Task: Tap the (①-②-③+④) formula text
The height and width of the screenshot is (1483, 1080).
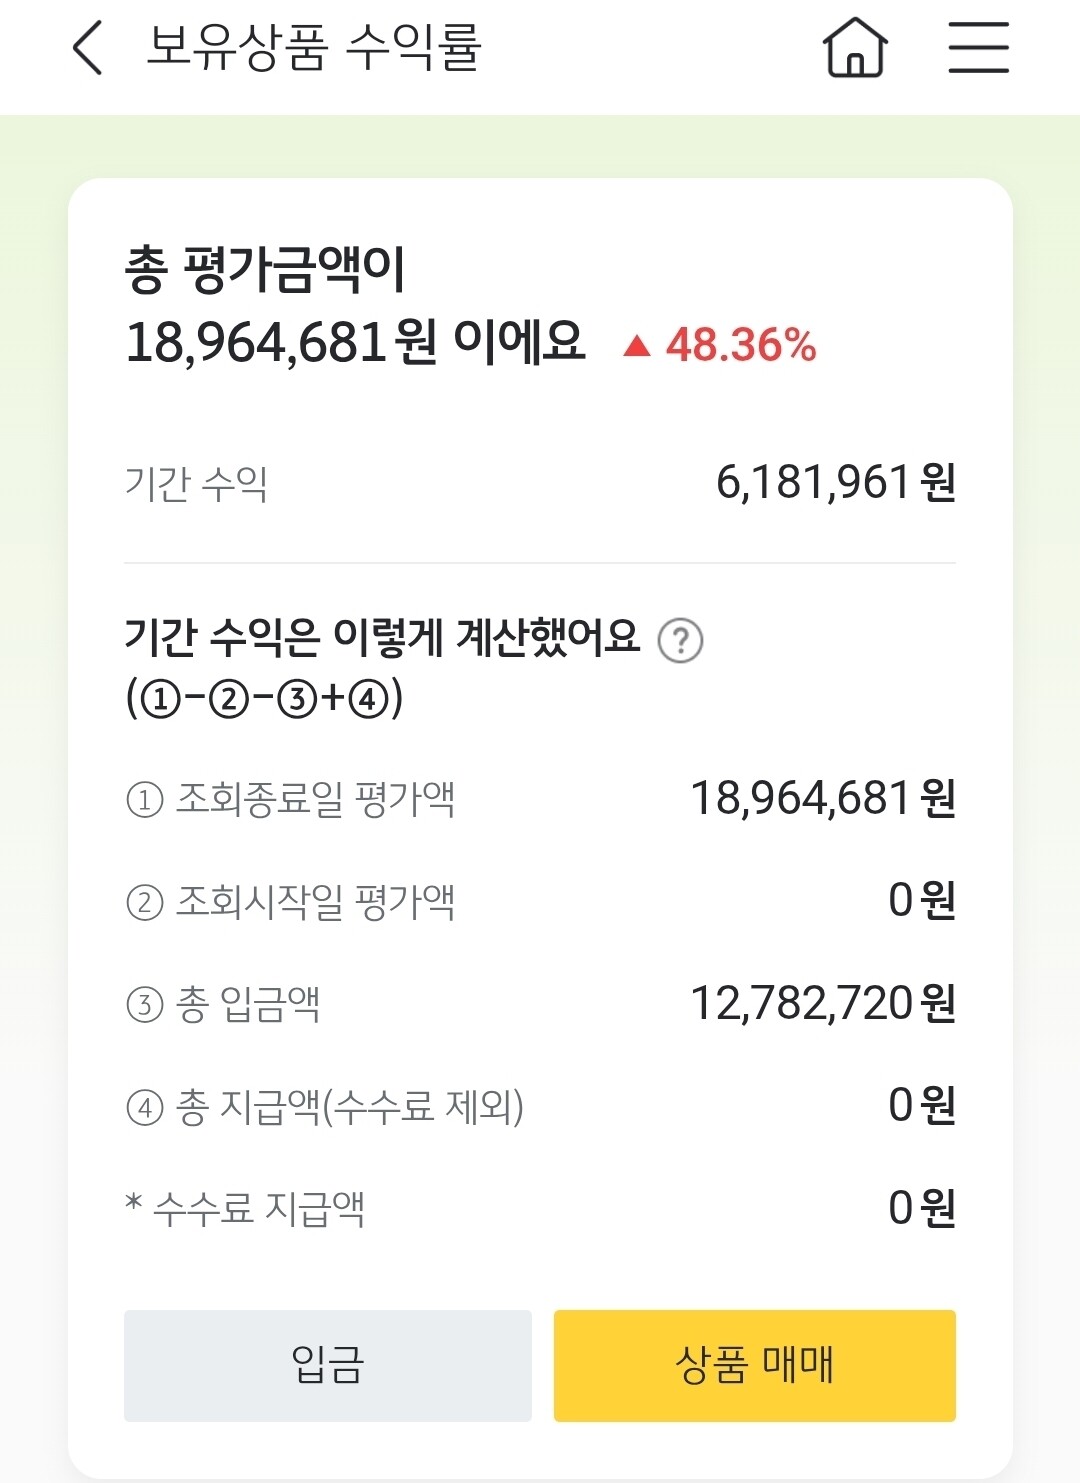Action: pyautogui.click(x=264, y=698)
